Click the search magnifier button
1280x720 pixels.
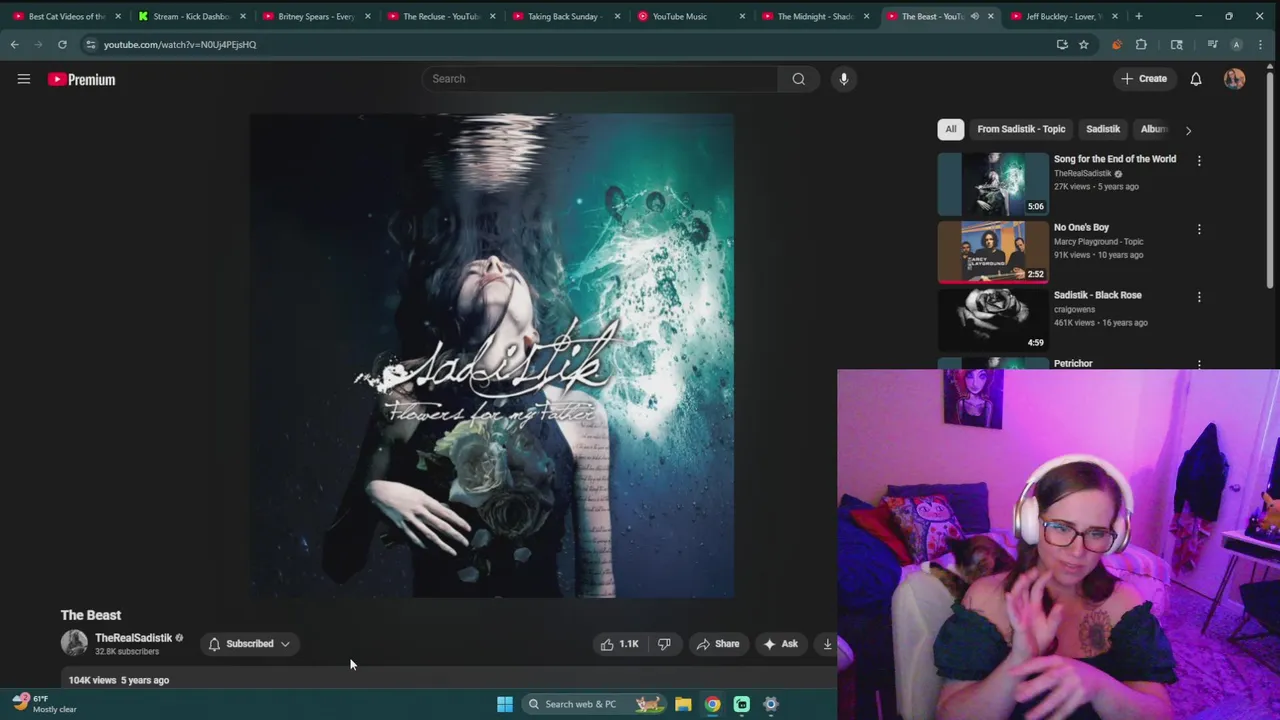[x=798, y=79]
